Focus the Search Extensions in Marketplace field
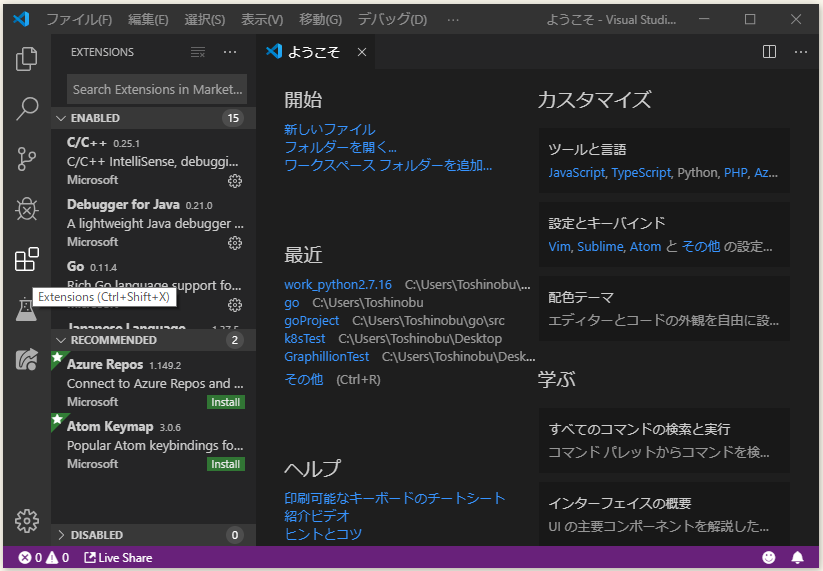Image resolution: width=823 pixels, height=571 pixels. pos(156,89)
